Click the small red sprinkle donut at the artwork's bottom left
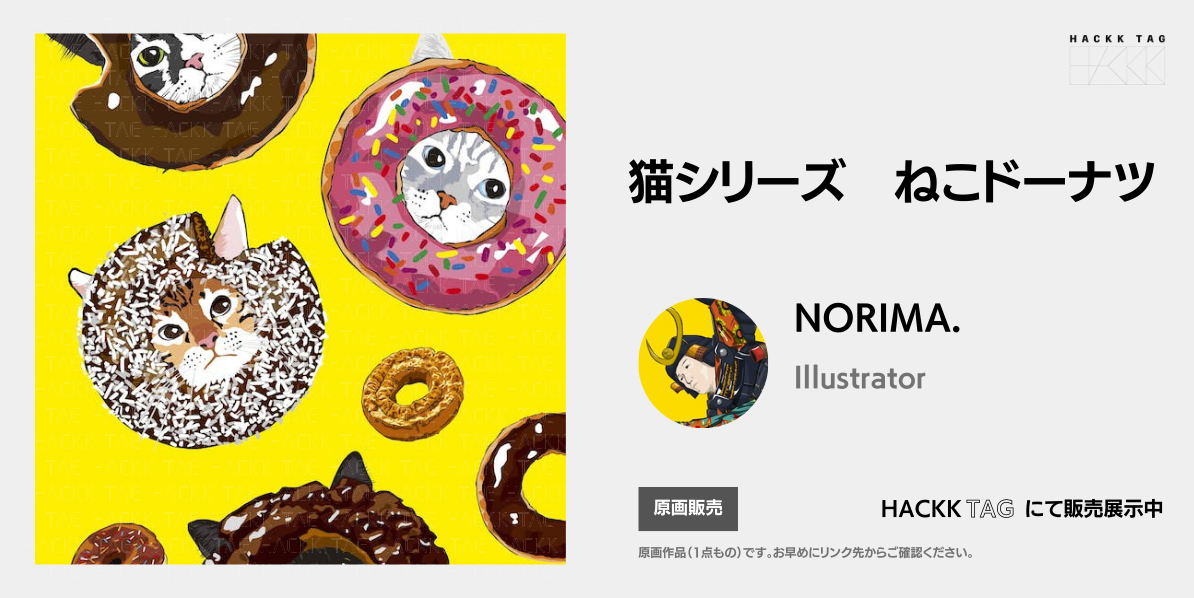 [x=118, y=544]
